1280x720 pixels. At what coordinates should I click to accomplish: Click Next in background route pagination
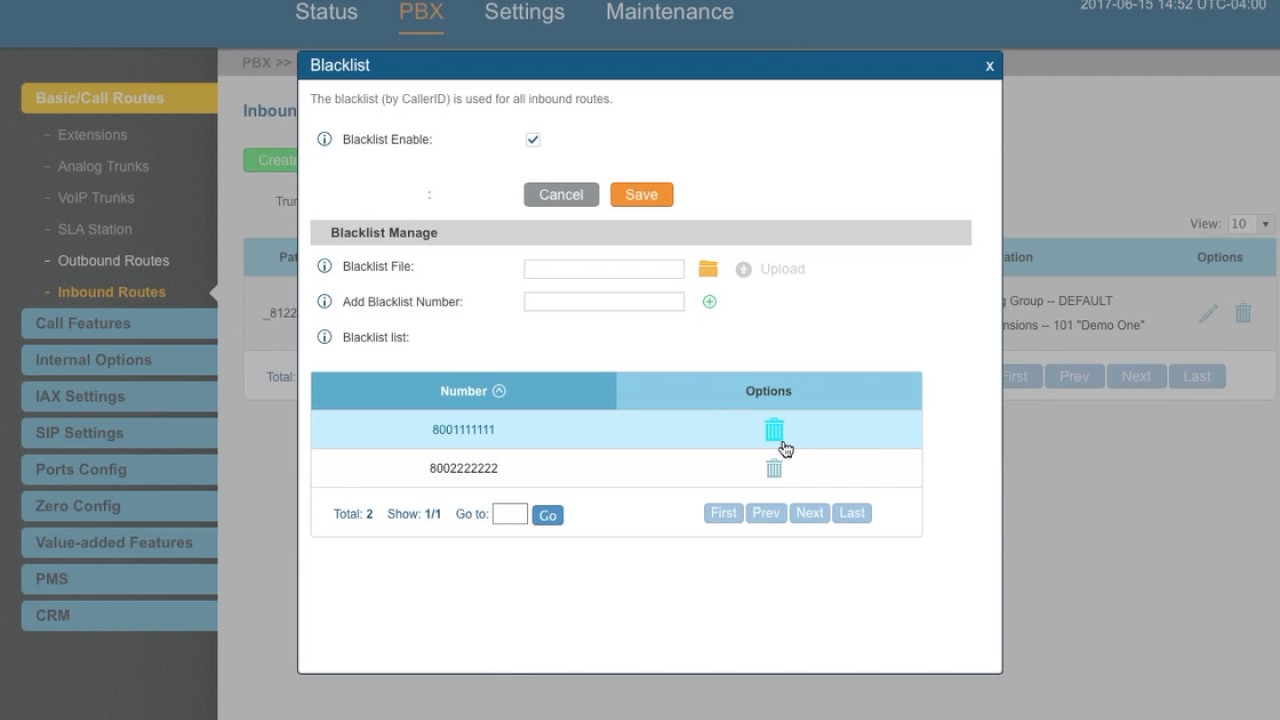[x=1136, y=377]
